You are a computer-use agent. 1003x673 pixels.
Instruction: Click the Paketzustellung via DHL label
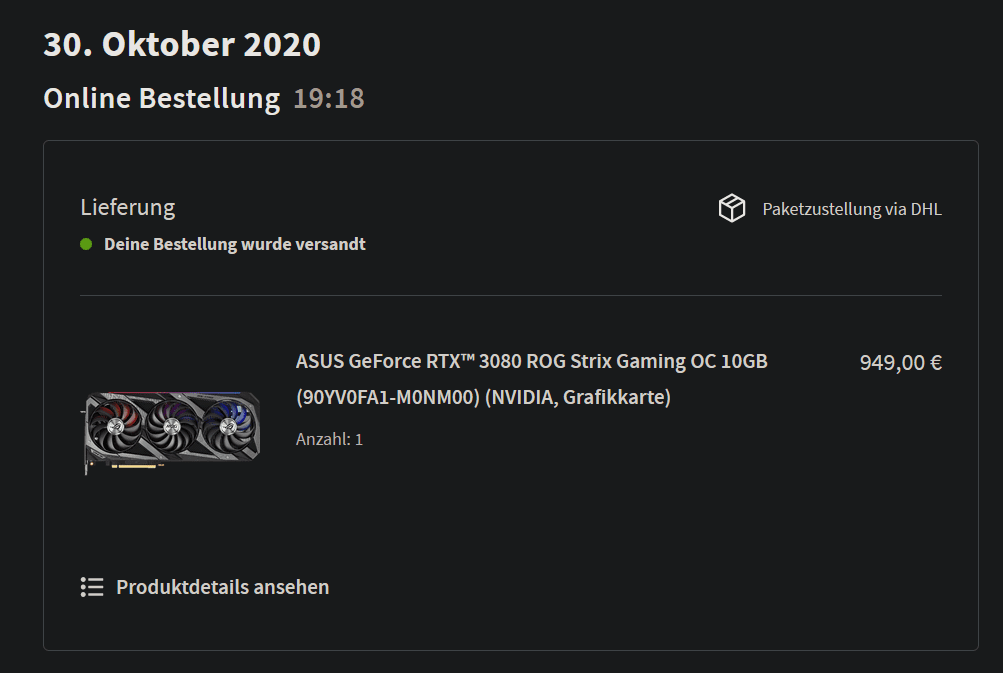[x=851, y=209]
